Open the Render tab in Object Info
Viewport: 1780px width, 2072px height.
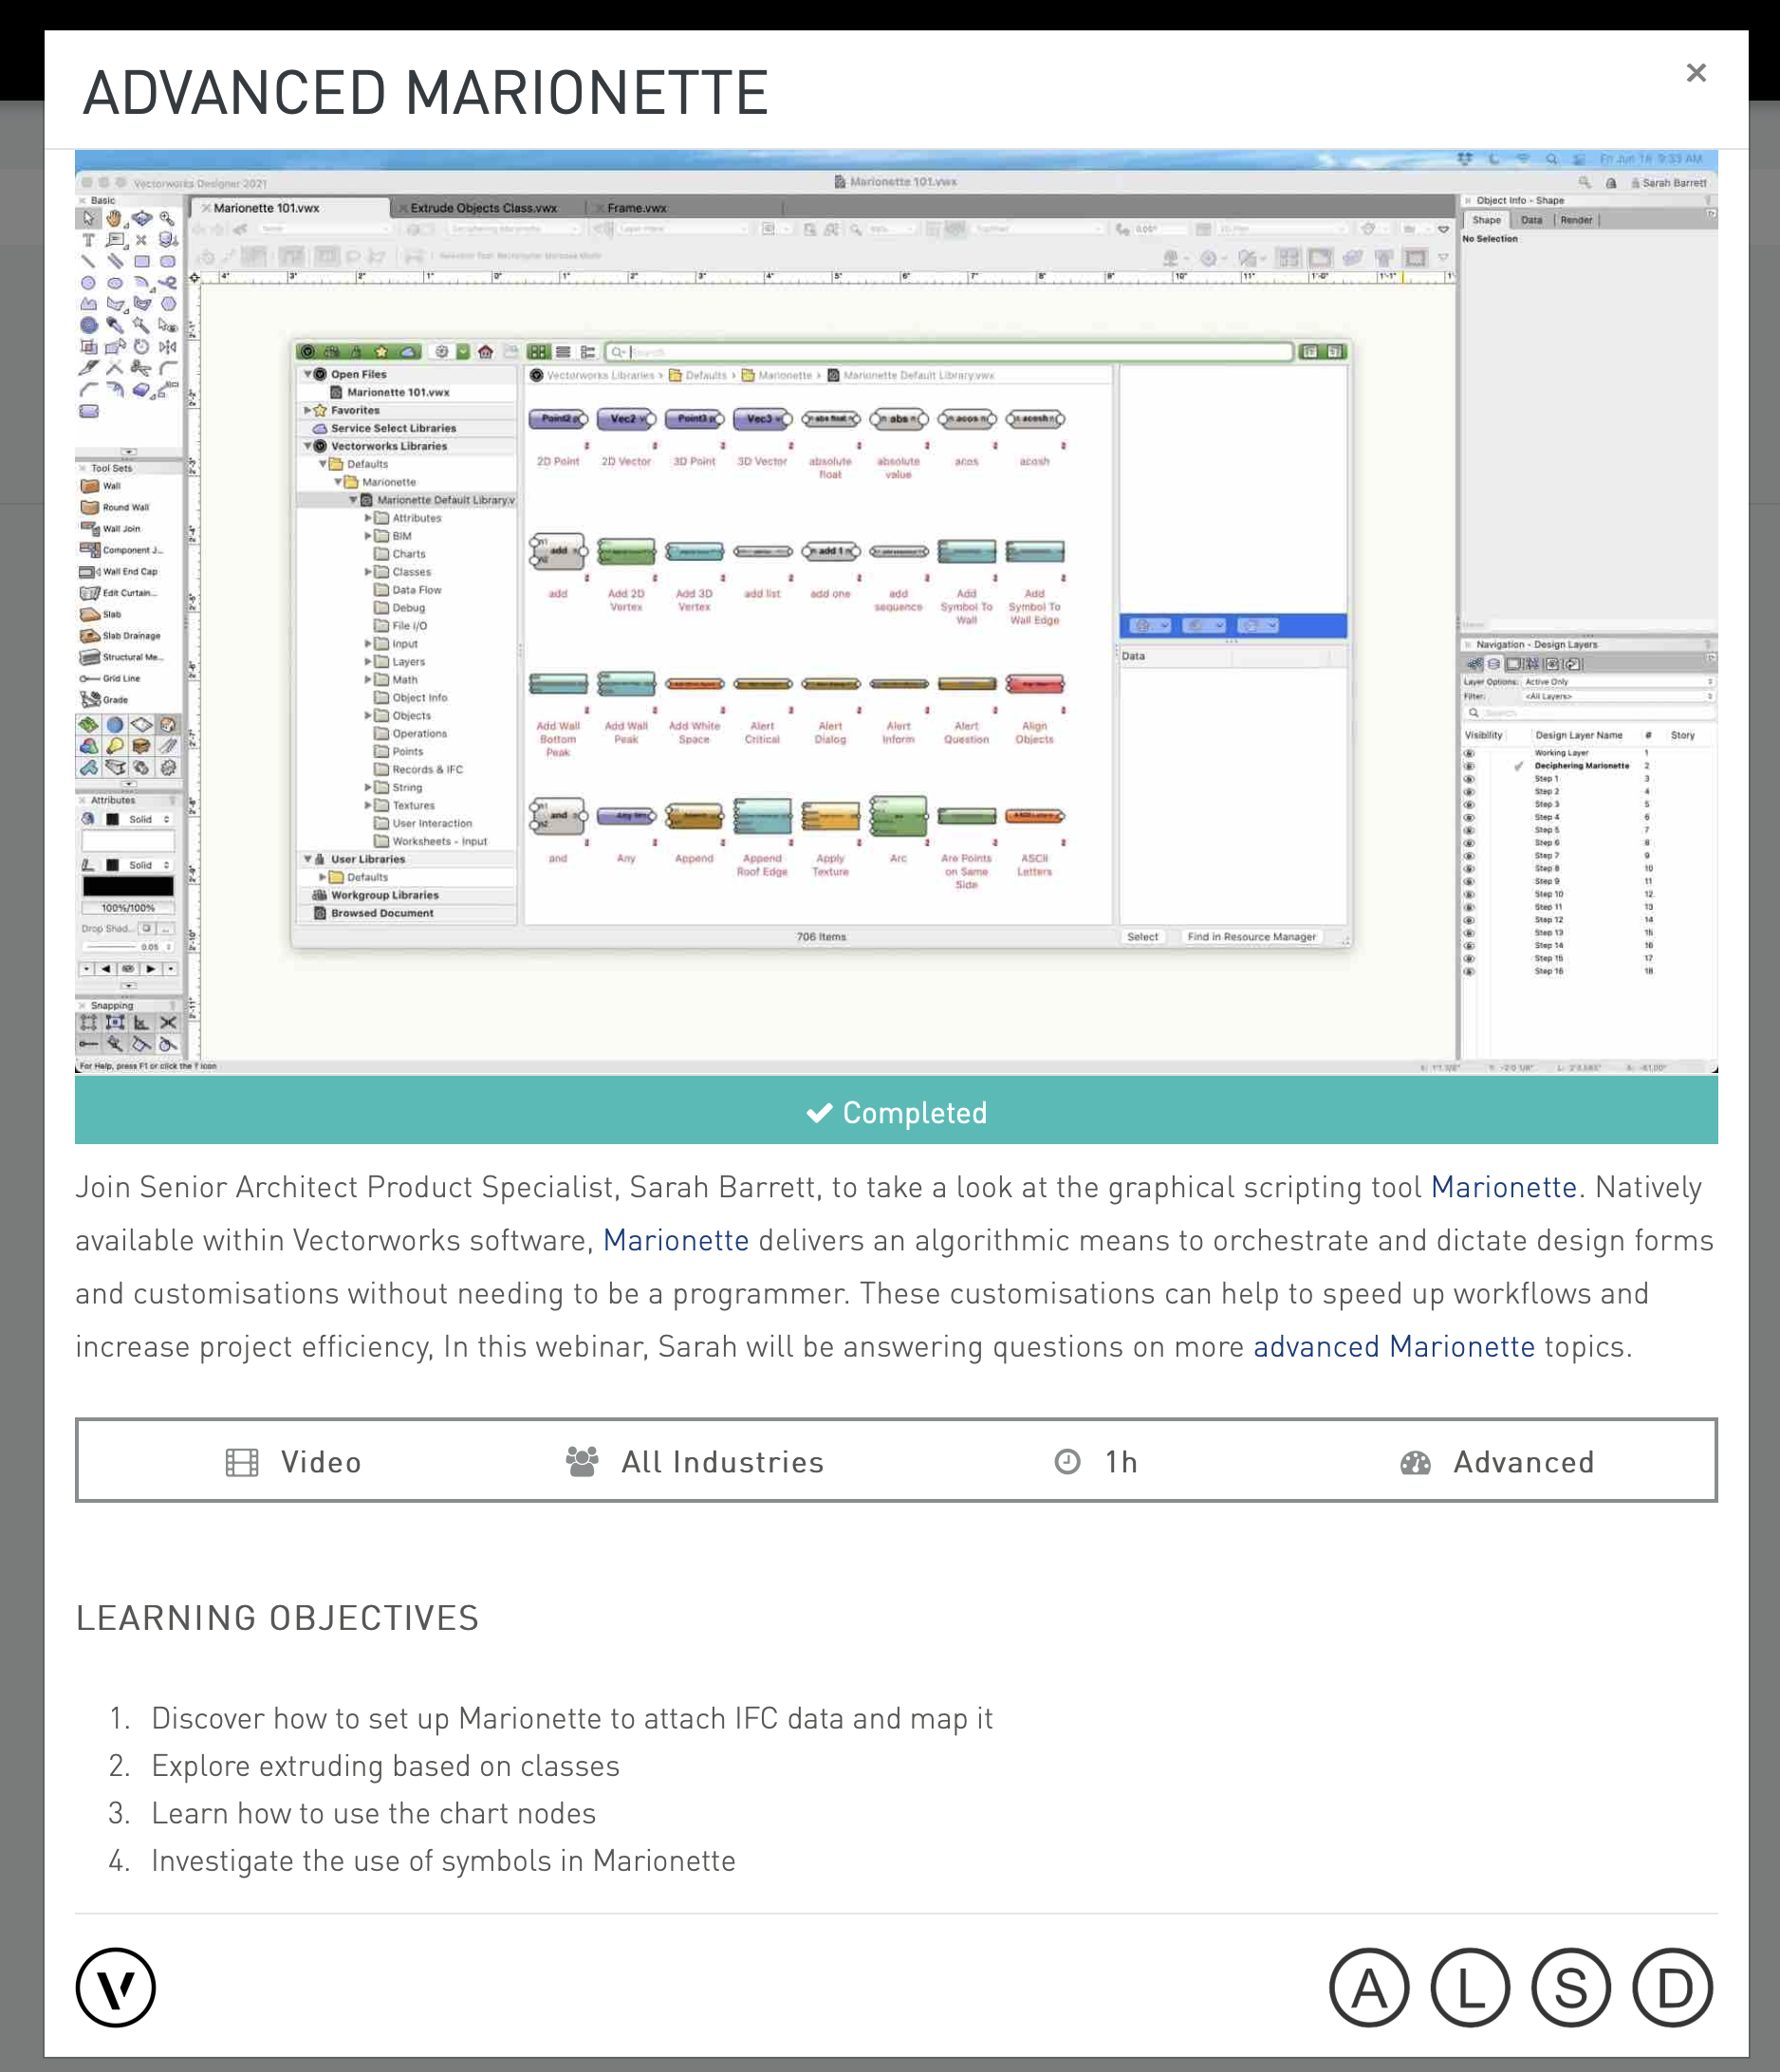pyautogui.click(x=1576, y=220)
